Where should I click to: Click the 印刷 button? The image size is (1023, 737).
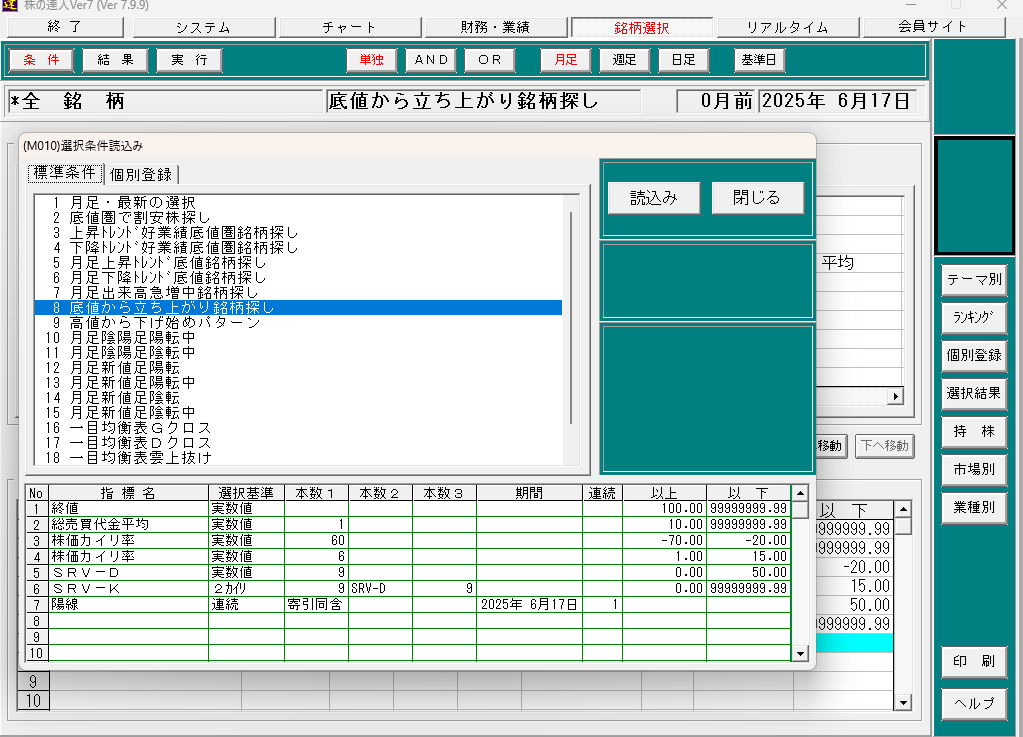974,661
